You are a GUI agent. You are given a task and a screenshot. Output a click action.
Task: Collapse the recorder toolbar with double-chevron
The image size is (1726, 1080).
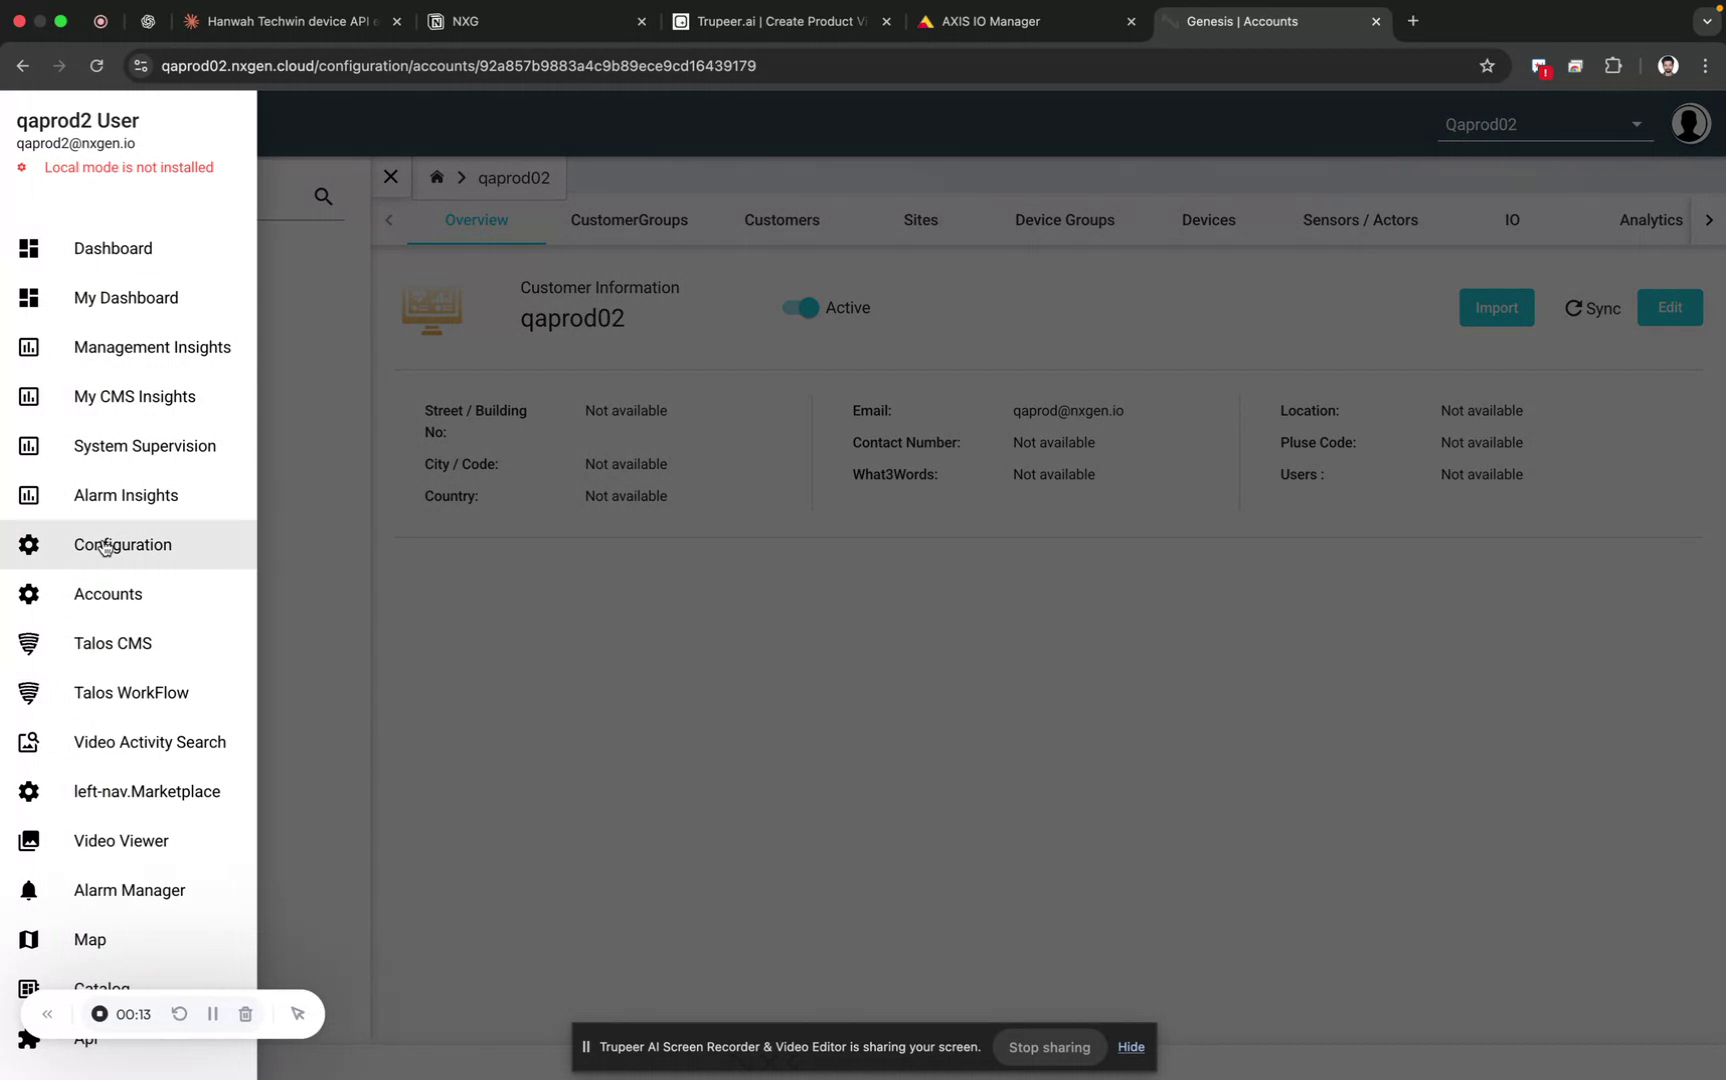[x=47, y=1013]
